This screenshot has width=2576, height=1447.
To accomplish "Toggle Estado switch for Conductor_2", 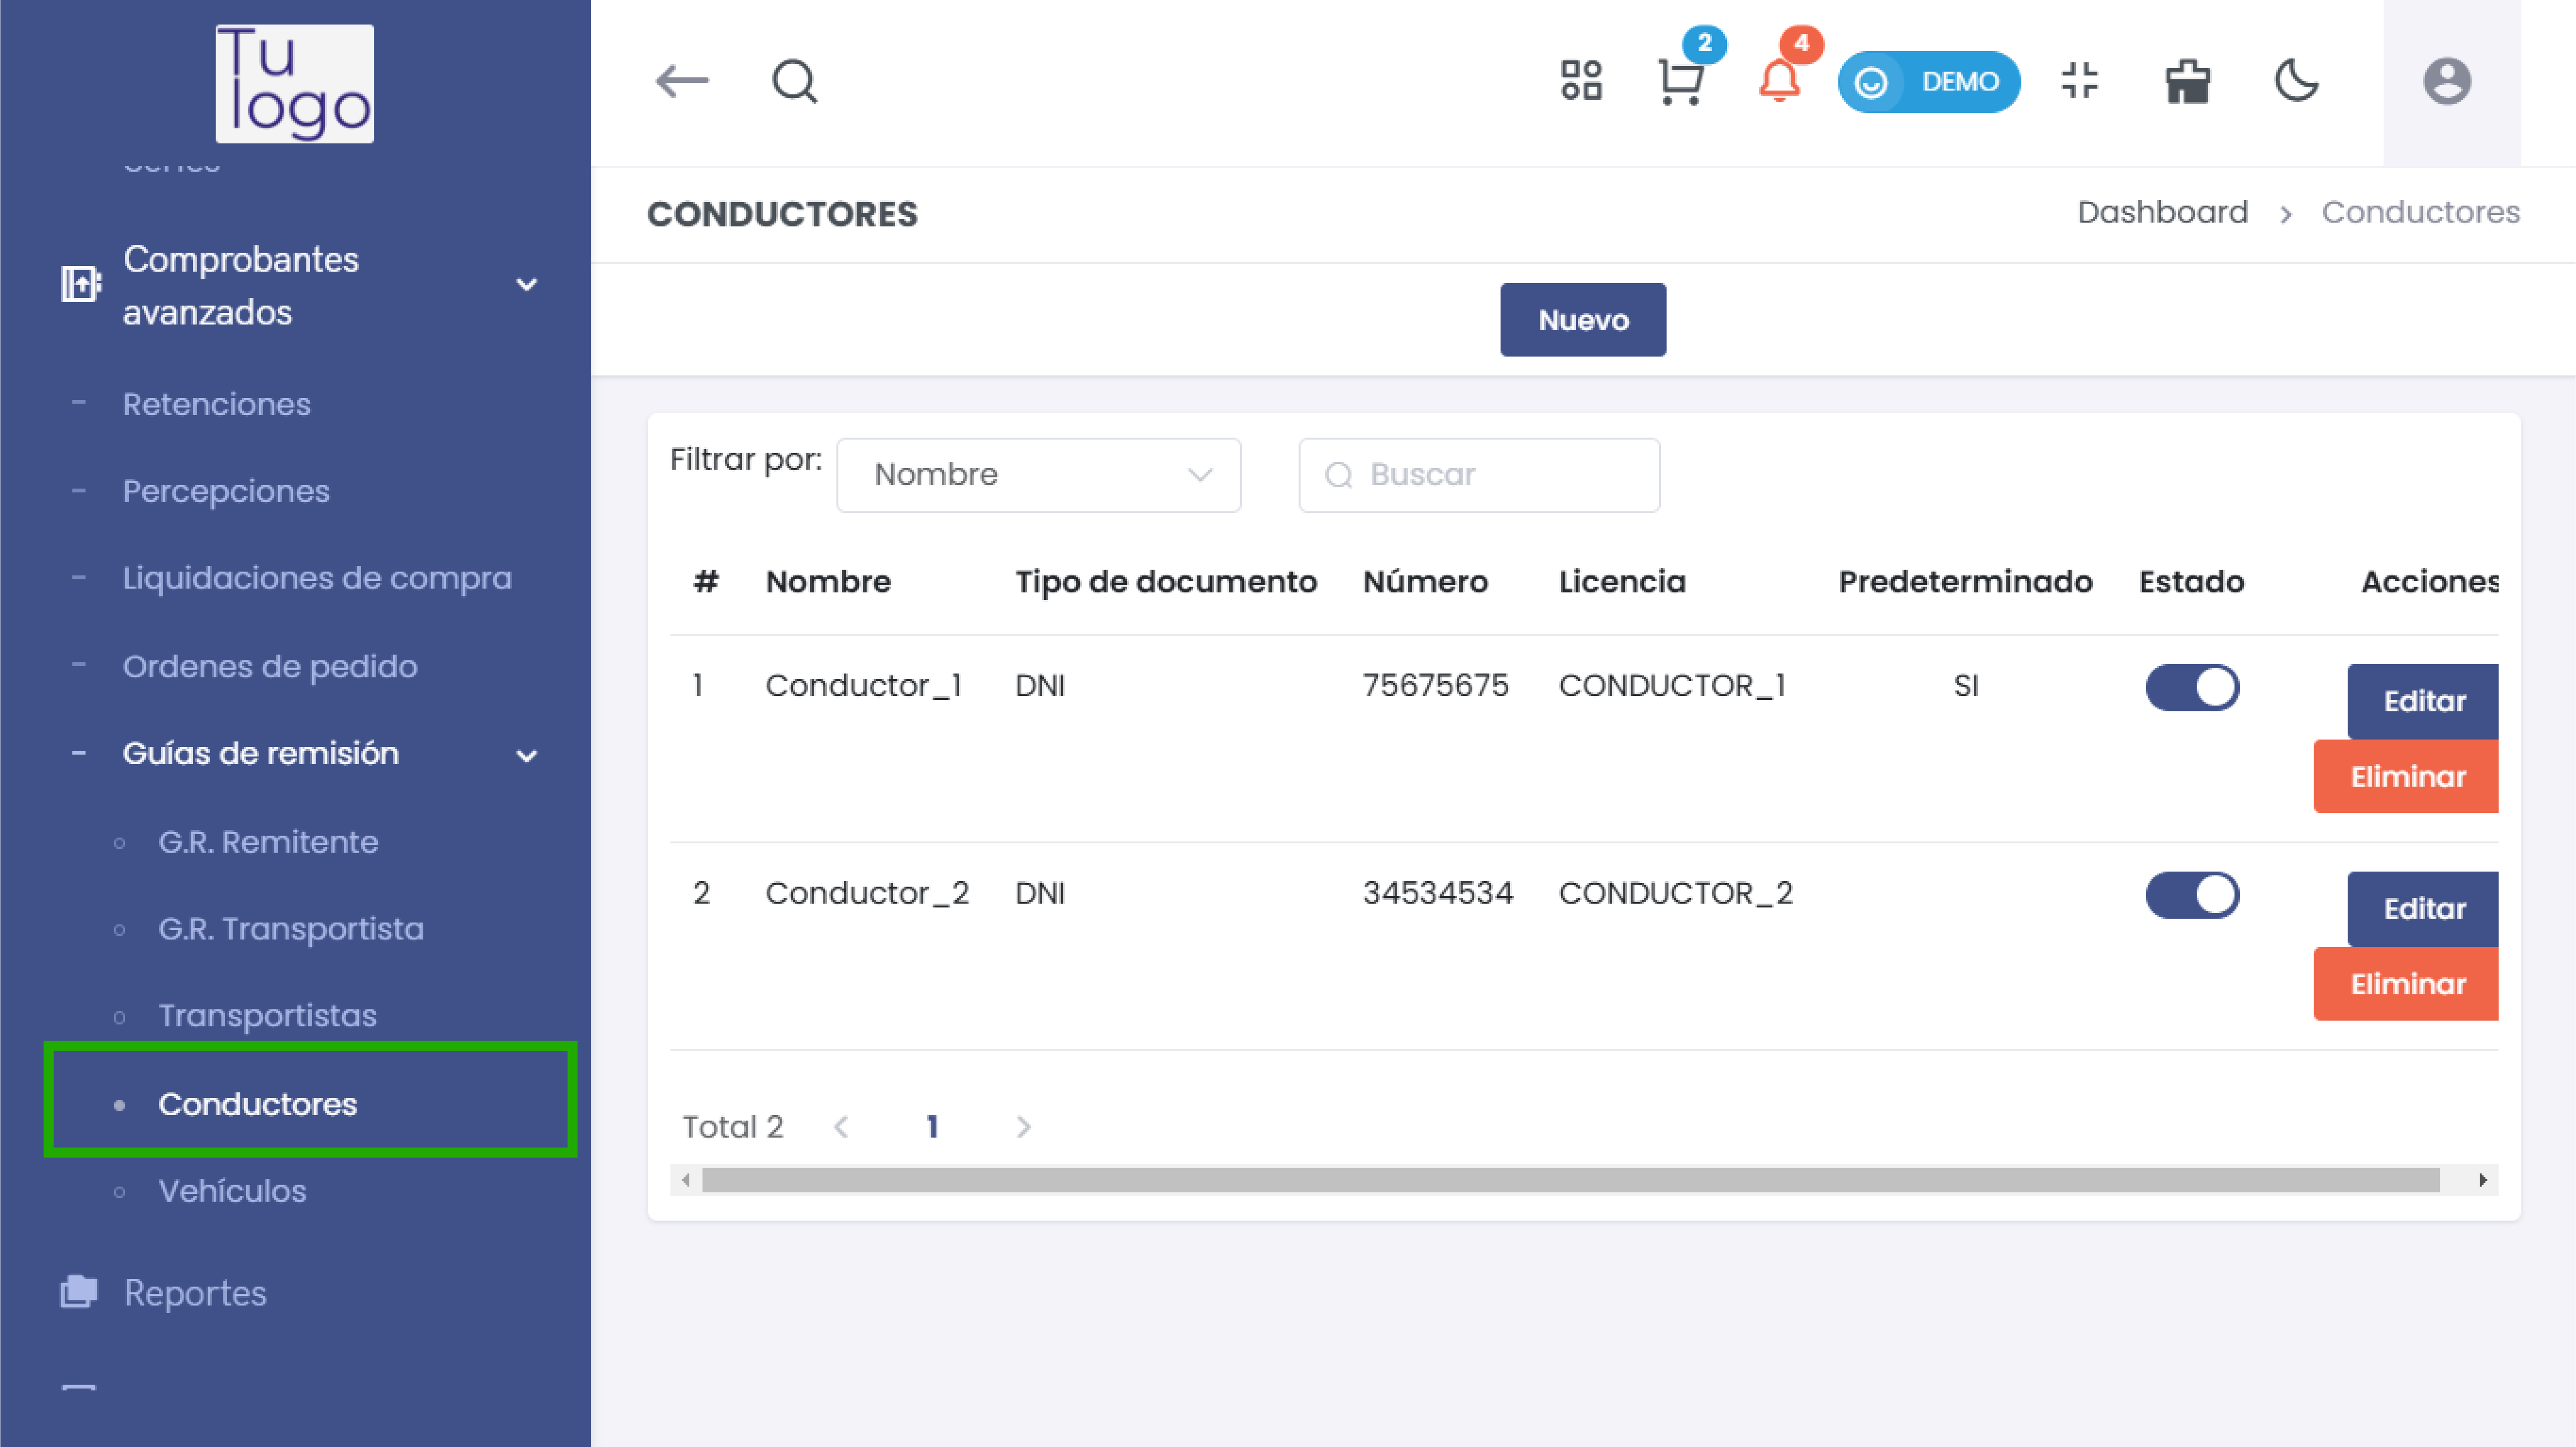I will [x=2191, y=895].
